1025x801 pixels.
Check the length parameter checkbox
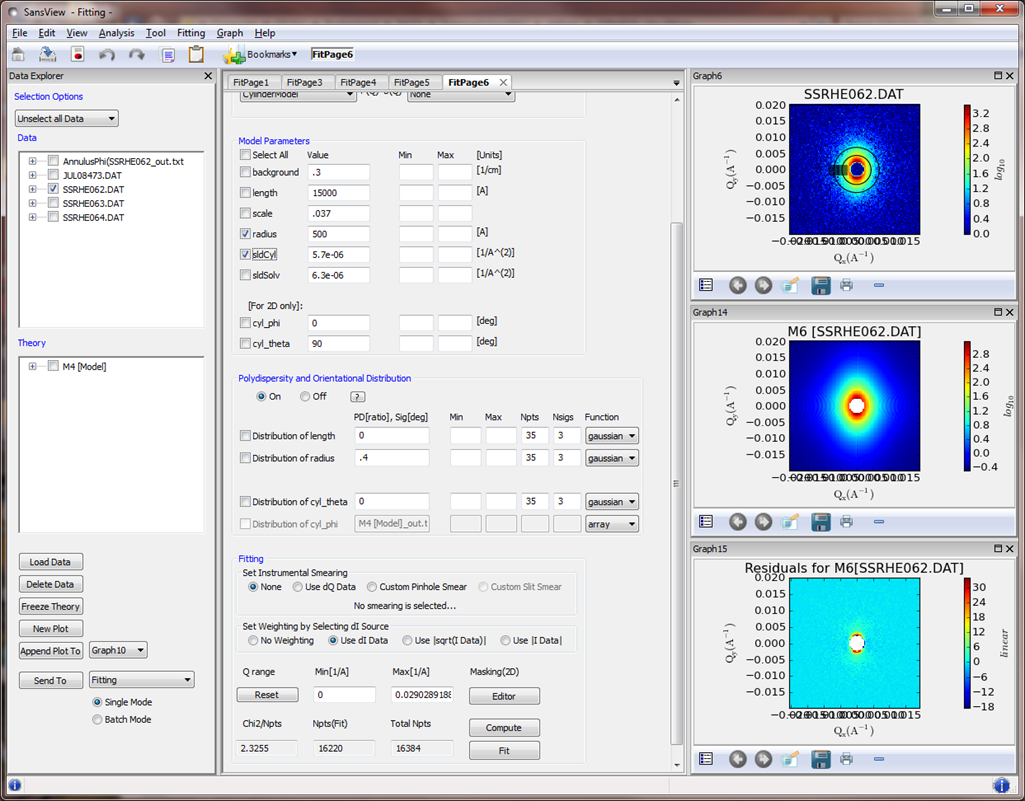tap(245, 193)
